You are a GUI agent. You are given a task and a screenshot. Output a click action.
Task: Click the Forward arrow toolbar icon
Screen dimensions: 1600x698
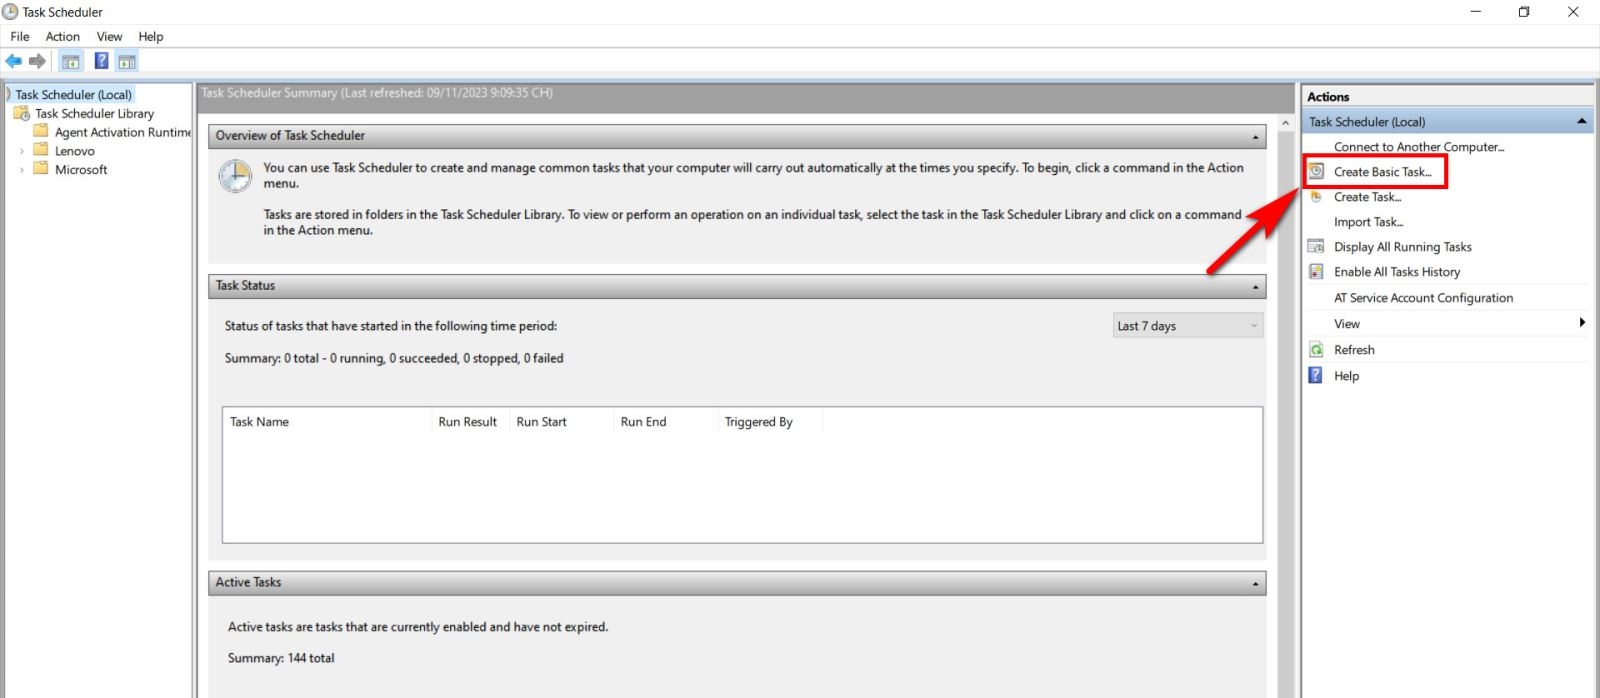click(x=37, y=61)
